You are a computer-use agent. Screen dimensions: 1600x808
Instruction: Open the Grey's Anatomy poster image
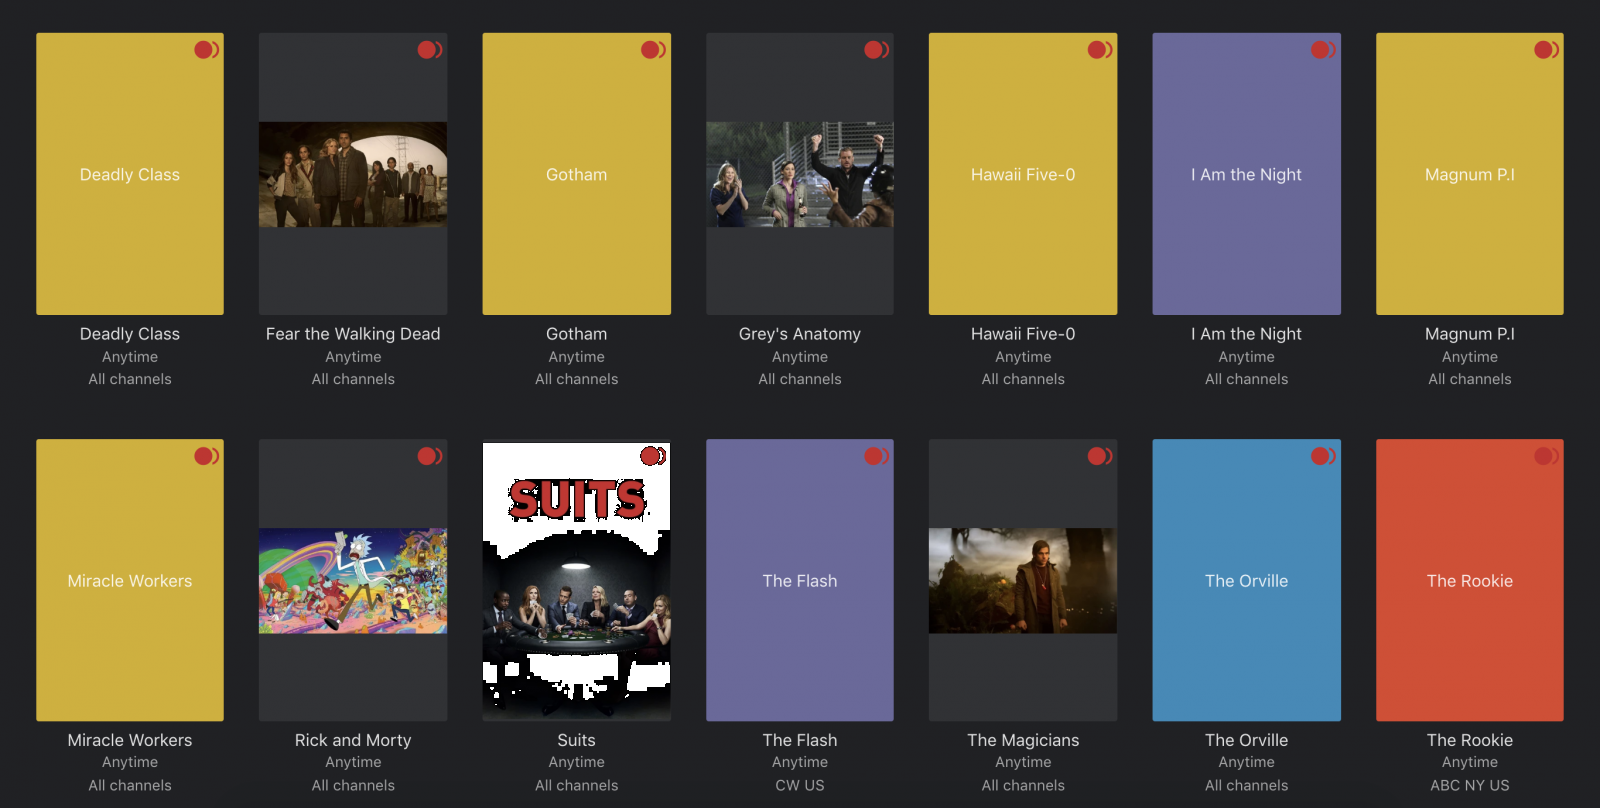800,174
